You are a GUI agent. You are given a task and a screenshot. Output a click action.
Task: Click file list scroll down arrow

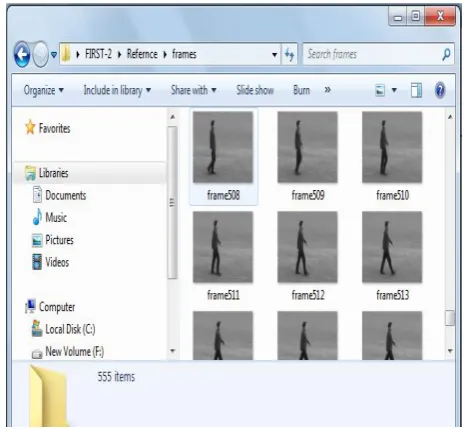click(450, 351)
